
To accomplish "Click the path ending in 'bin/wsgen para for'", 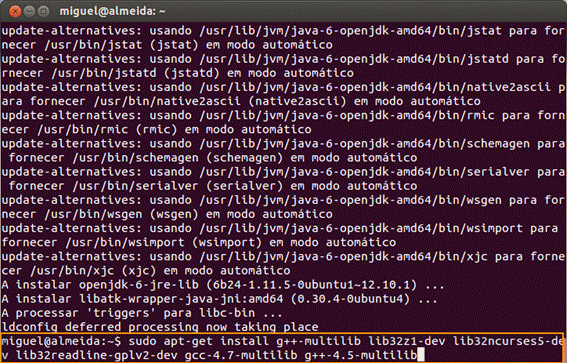I will pos(383,200).
